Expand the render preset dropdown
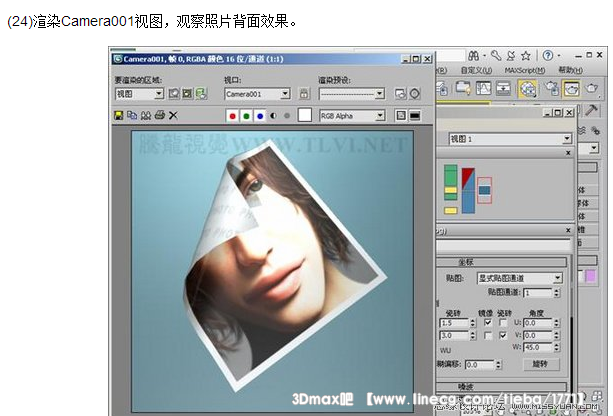 [x=380, y=94]
